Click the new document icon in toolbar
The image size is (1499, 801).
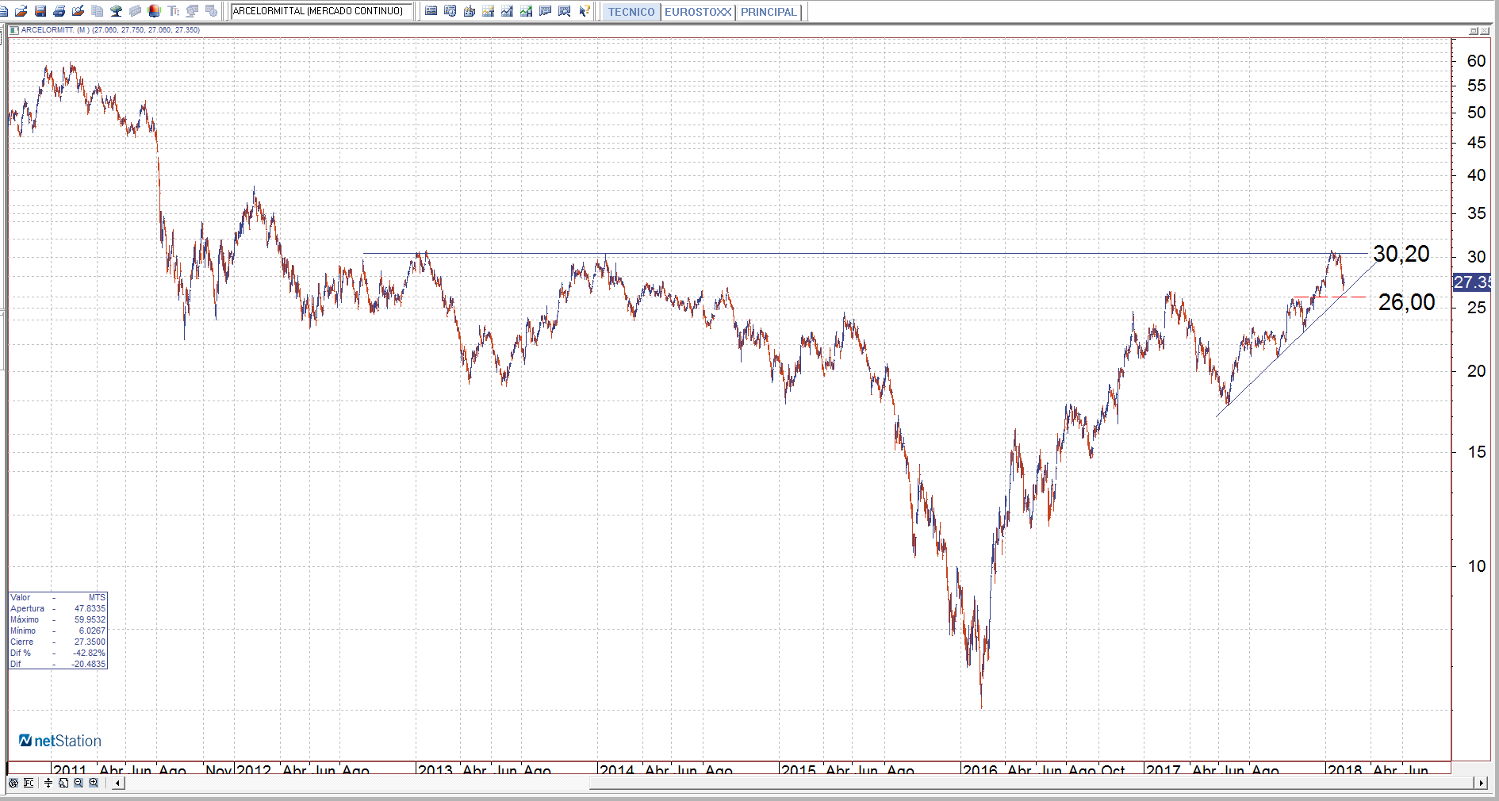point(6,11)
